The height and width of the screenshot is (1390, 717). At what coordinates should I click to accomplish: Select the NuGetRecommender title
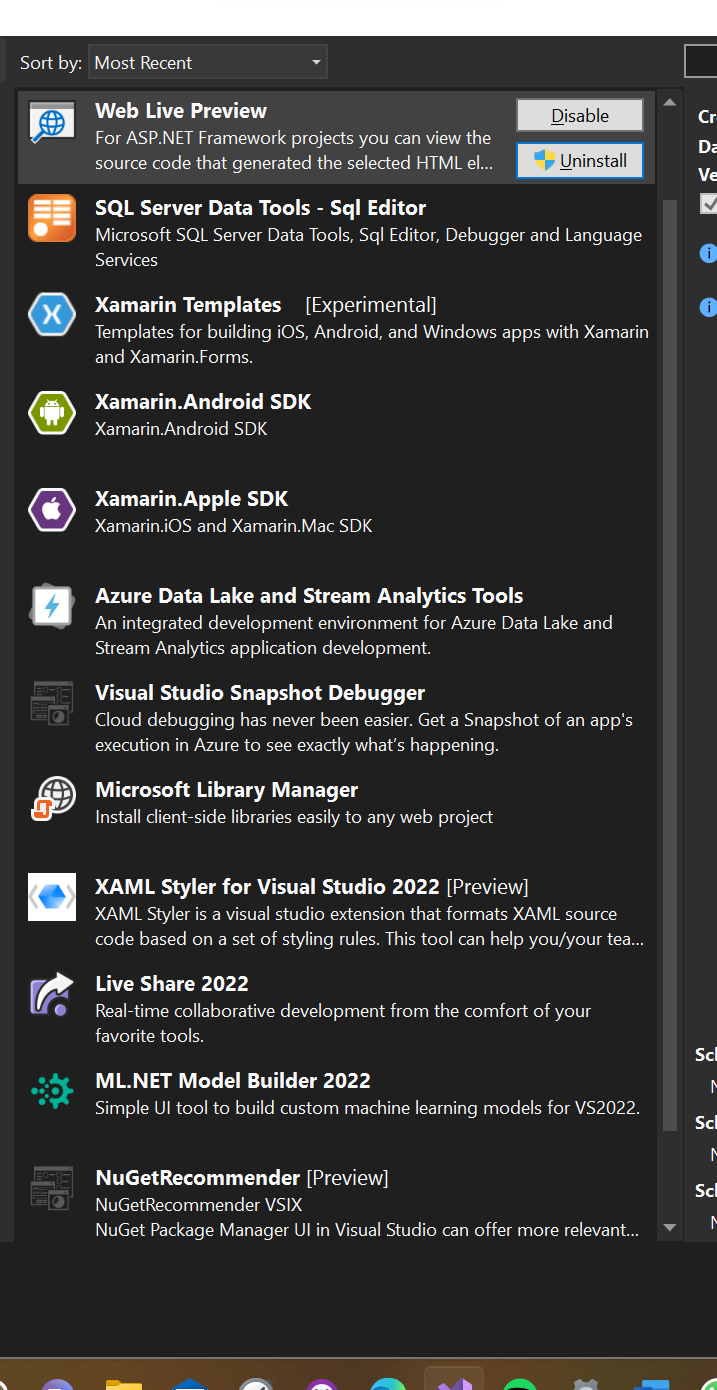coord(198,1178)
